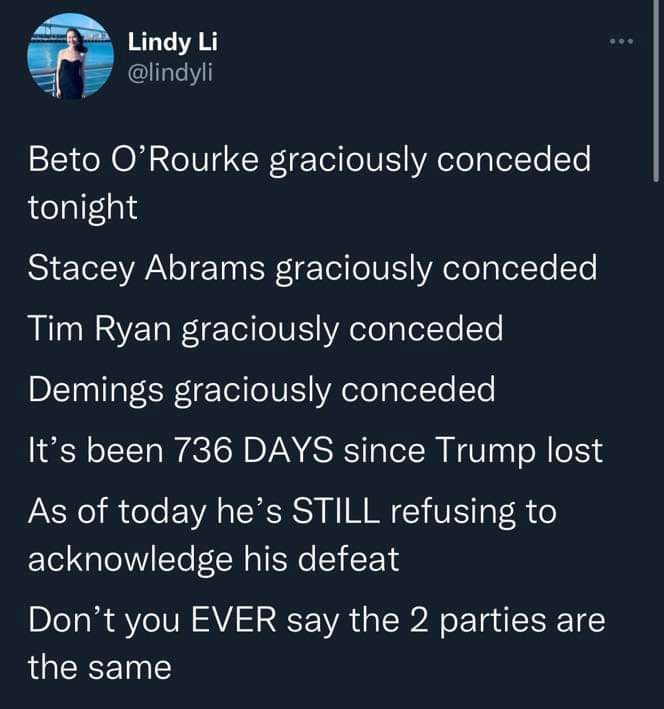Click the name Demings in the tweet

[95, 390]
